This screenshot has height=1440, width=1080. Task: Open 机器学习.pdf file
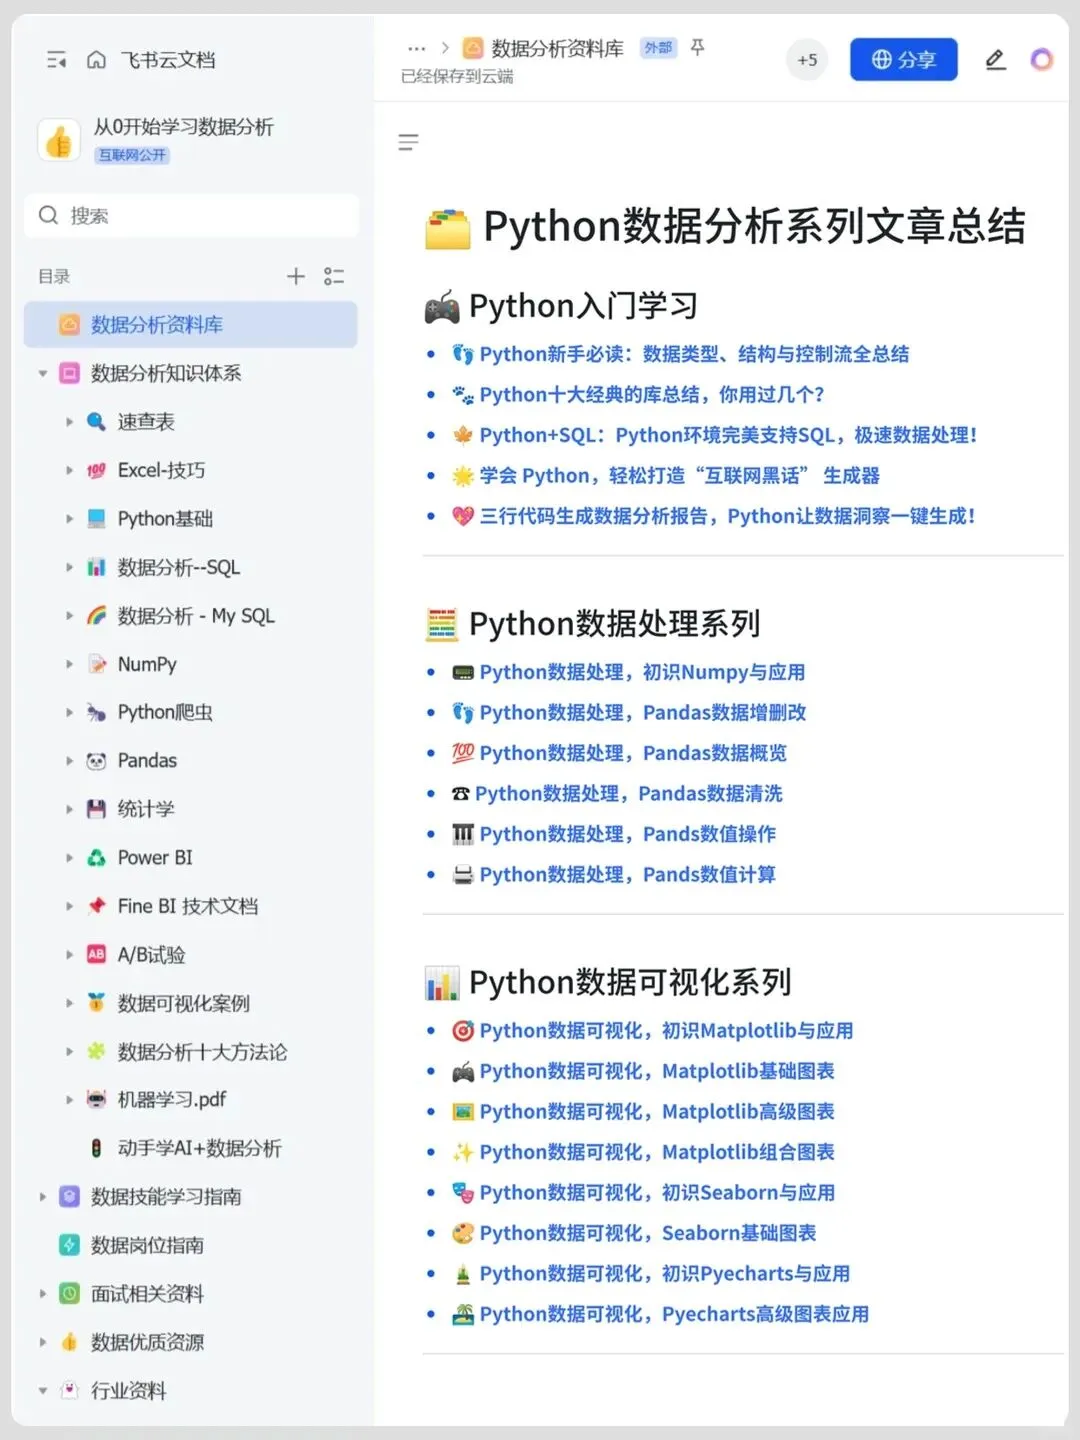click(x=172, y=1100)
